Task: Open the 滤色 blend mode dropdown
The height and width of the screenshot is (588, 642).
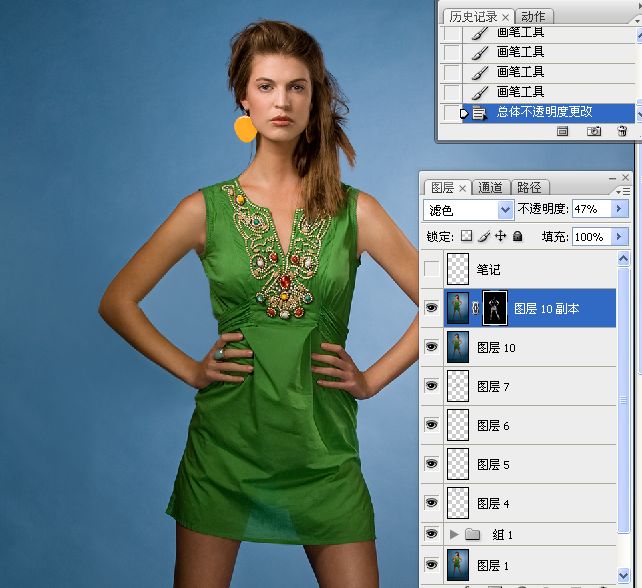Action: (506, 210)
